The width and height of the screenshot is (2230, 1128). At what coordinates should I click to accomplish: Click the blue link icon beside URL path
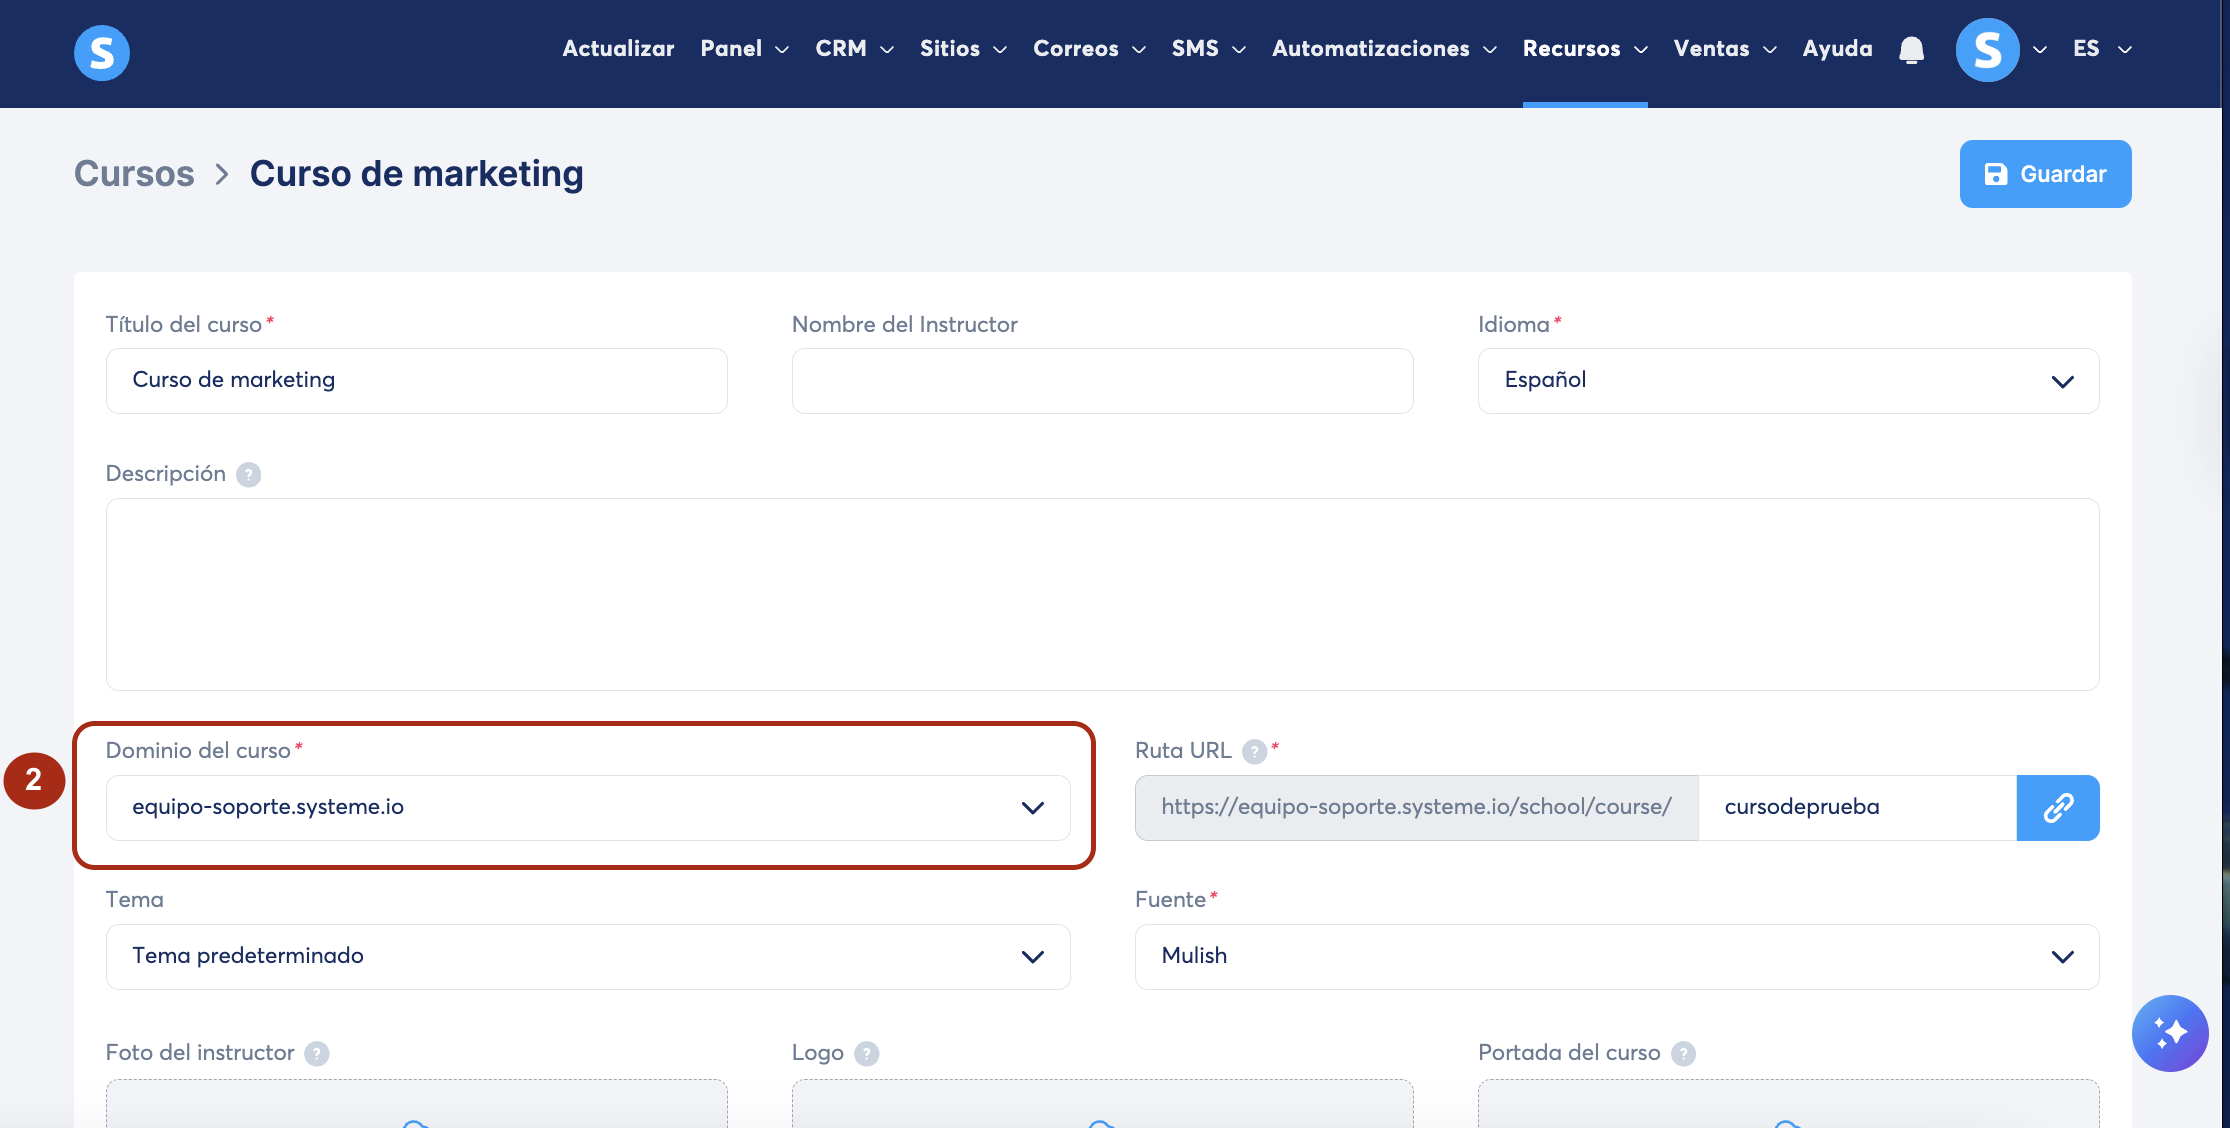pyautogui.click(x=2057, y=807)
